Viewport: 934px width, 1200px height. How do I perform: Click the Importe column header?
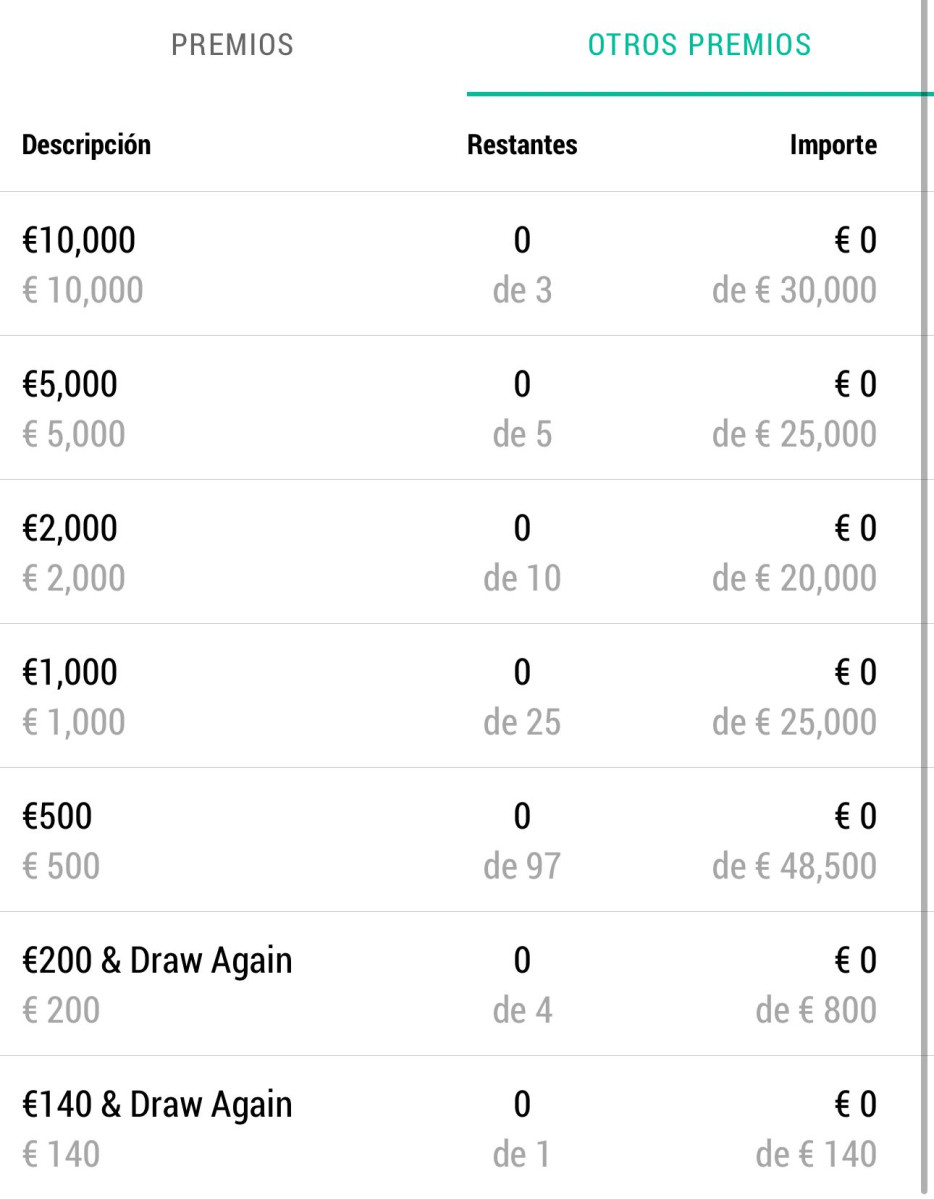pyautogui.click(x=833, y=144)
